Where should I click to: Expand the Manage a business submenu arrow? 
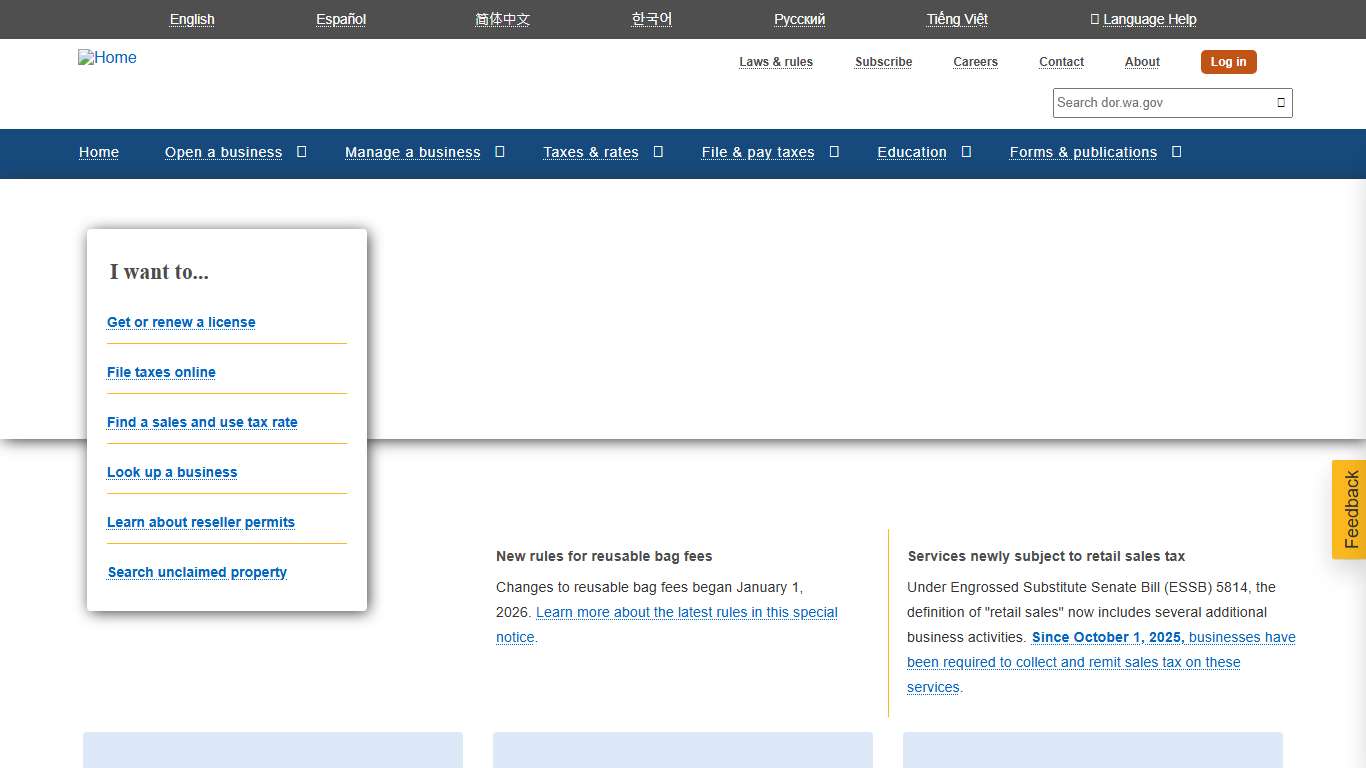[500, 152]
